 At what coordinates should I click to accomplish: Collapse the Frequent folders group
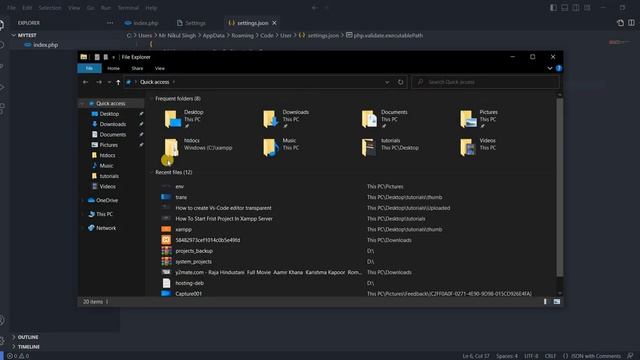(151, 99)
